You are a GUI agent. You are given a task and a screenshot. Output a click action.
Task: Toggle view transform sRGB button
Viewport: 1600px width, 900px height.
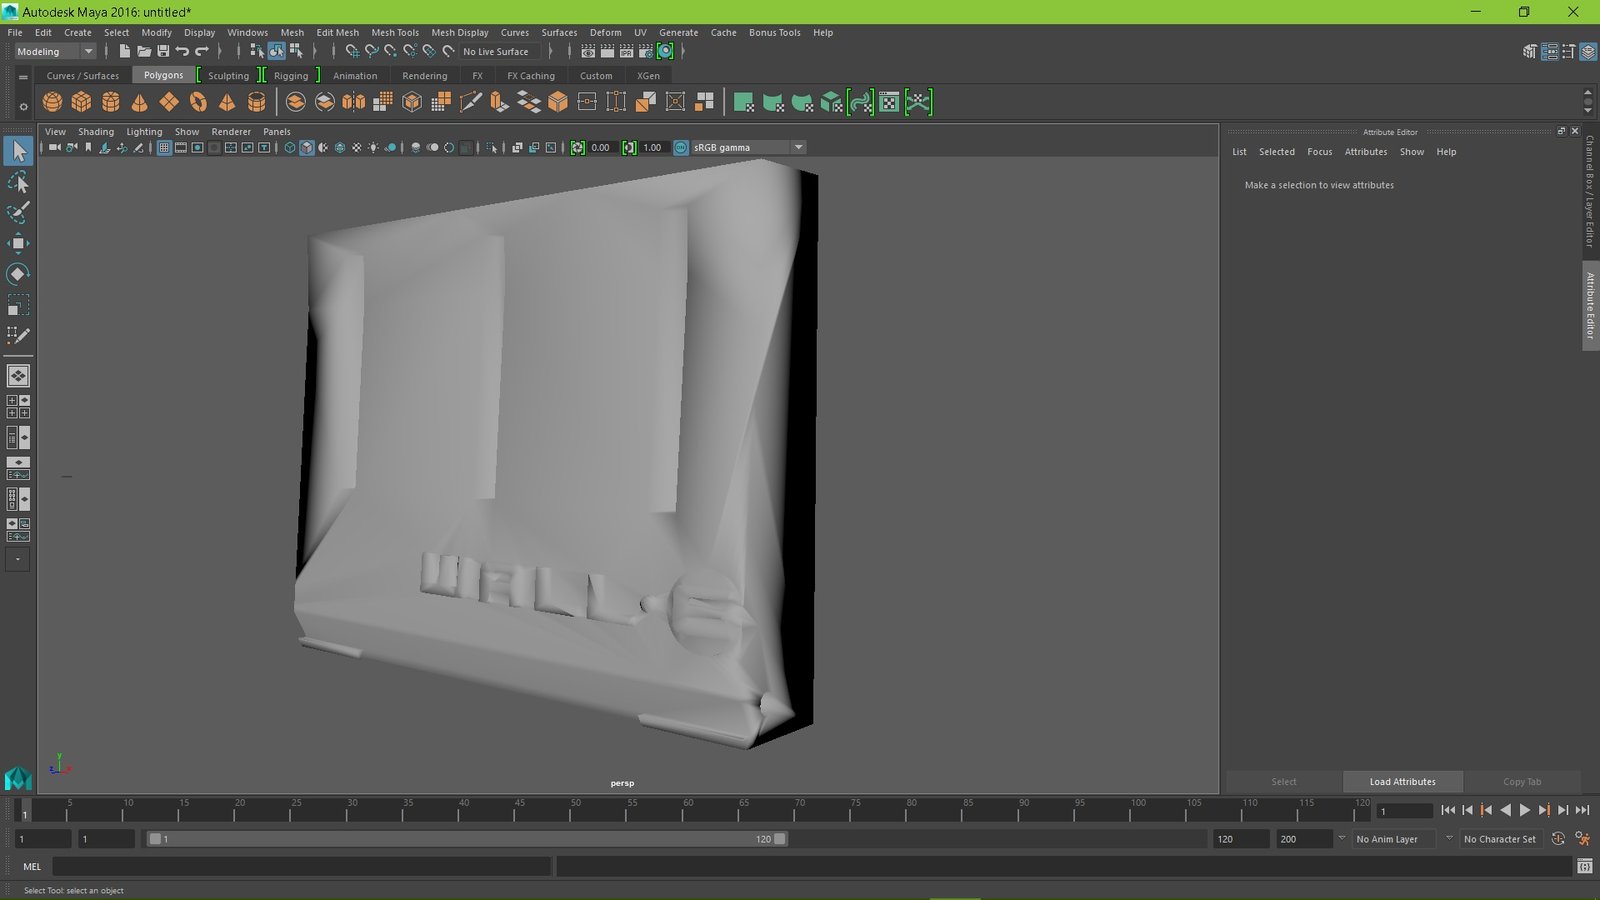[x=681, y=147]
